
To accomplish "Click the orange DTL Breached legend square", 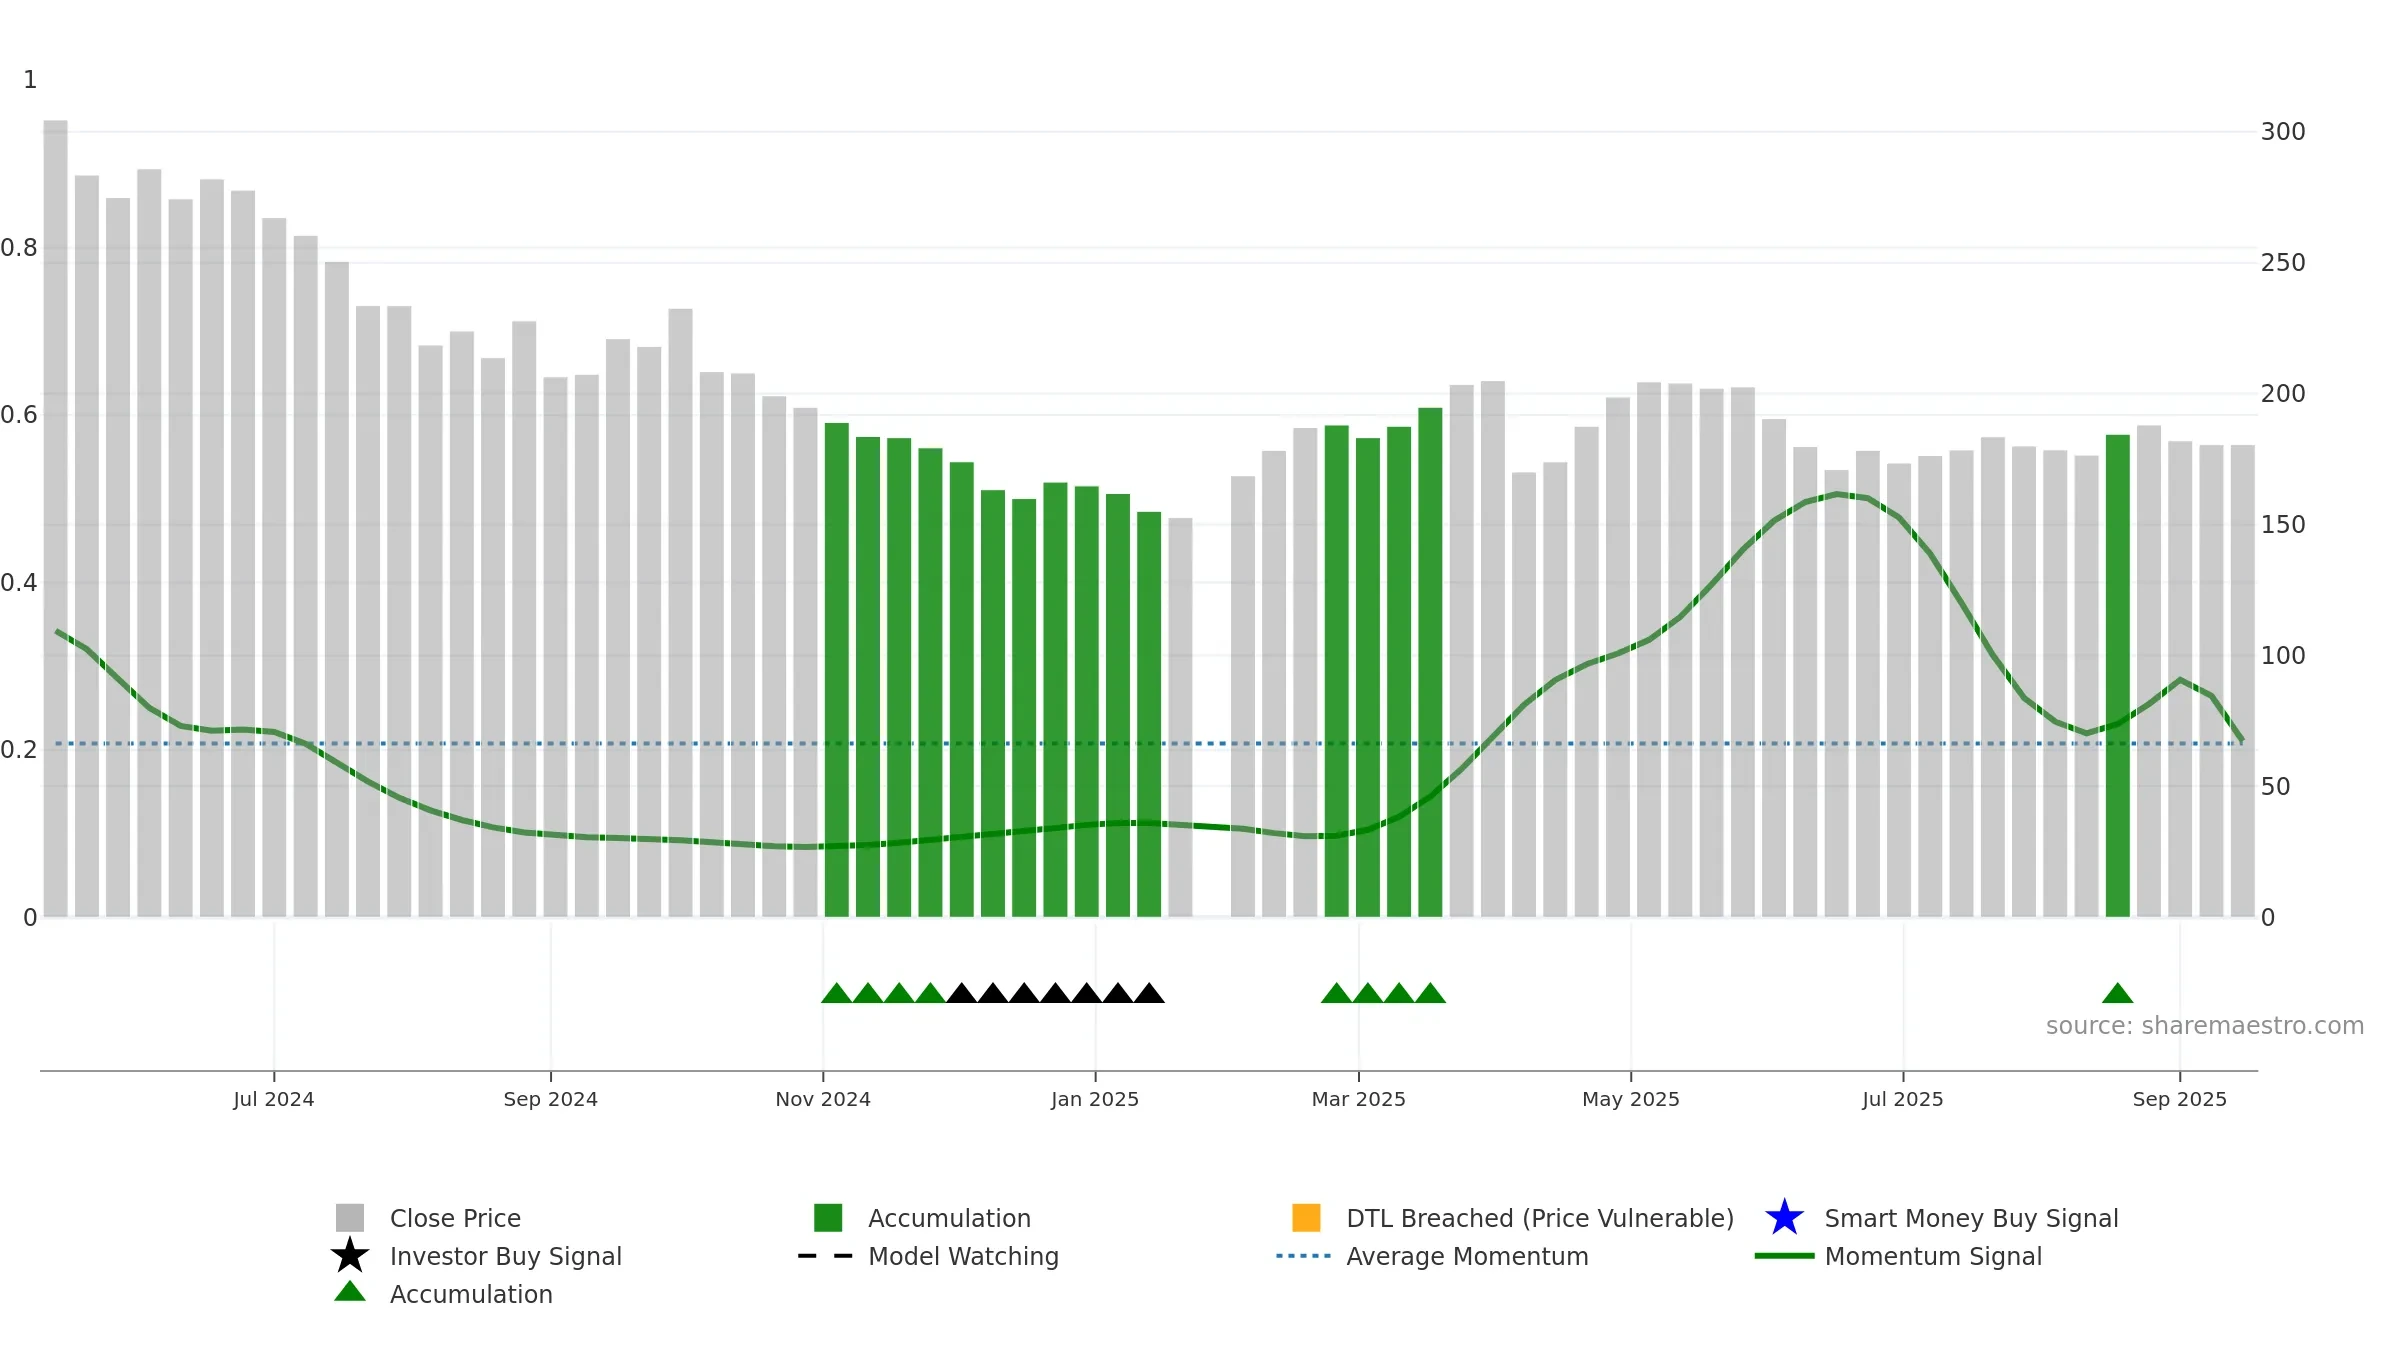I will click(x=1306, y=1218).
